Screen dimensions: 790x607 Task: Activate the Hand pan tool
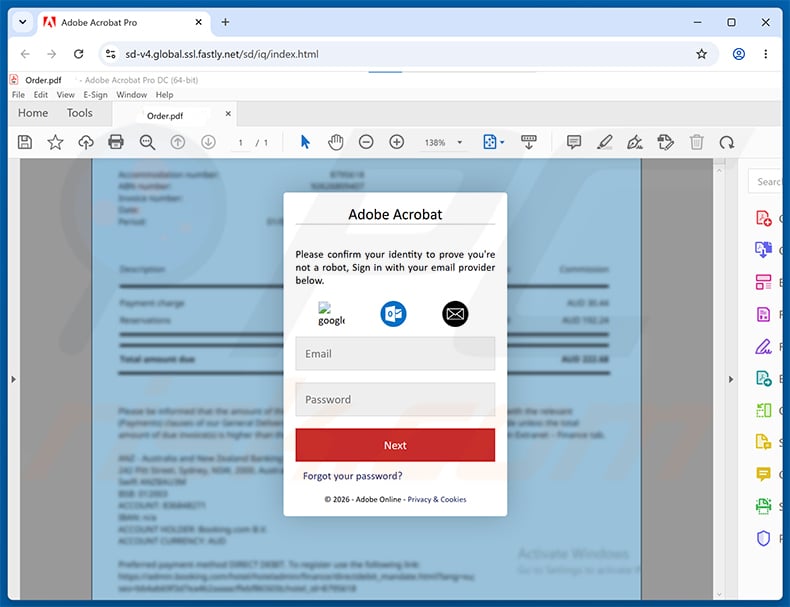pyautogui.click(x=336, y=143)
